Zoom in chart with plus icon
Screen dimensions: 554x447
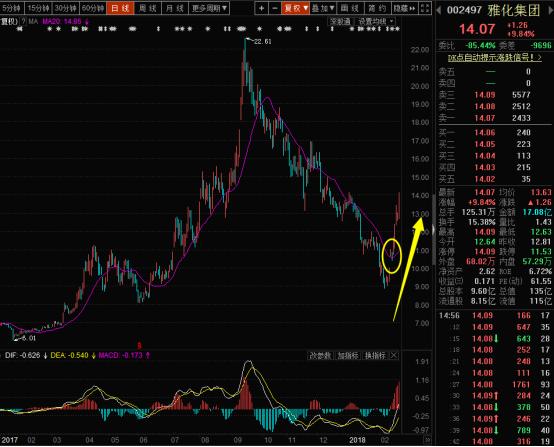(x=261, y=8)
